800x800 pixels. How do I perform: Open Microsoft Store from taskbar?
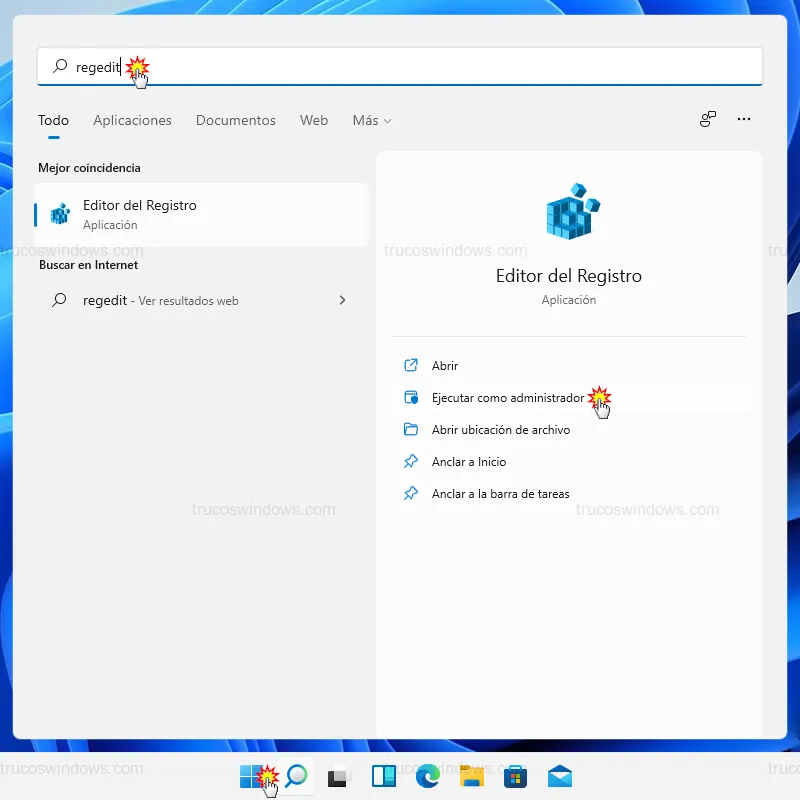[516, 776]
